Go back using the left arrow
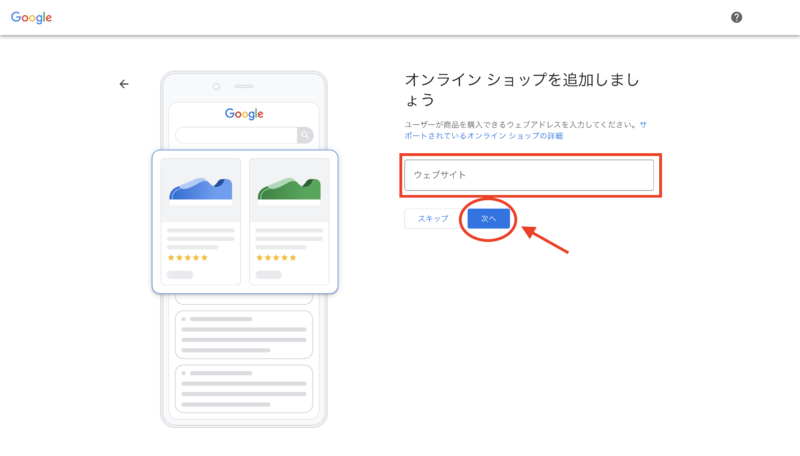Viewport: 800px width, 456px height. [x=124, y=84]
